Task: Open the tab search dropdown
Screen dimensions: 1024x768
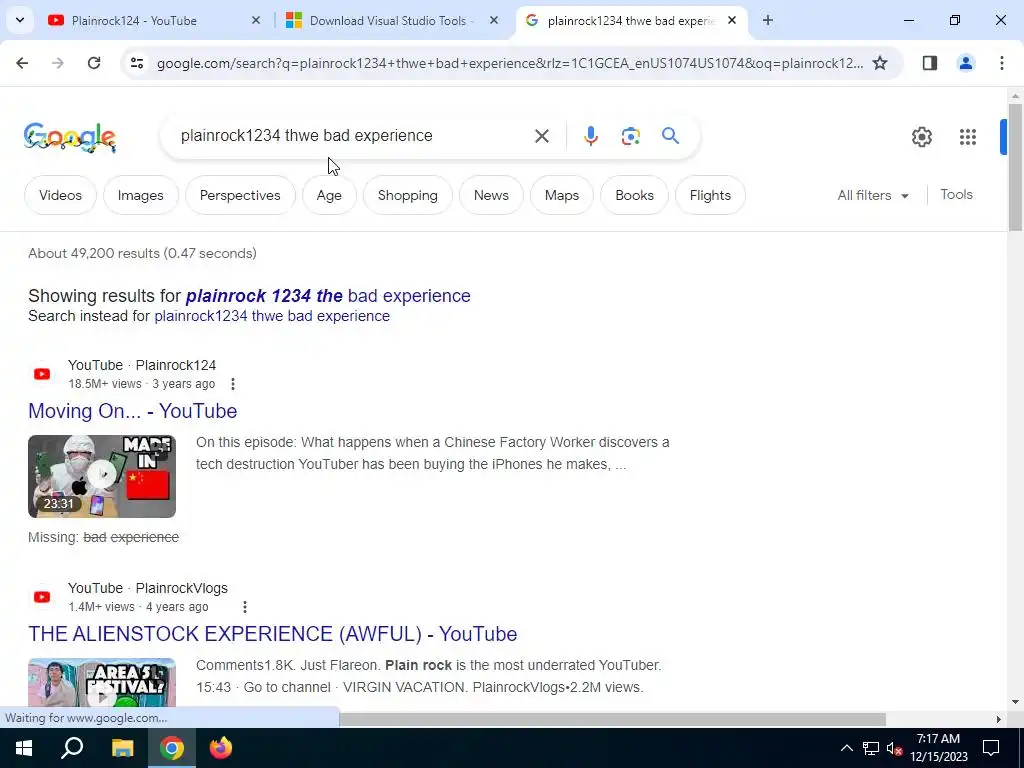Action: [x=20, y=20]
